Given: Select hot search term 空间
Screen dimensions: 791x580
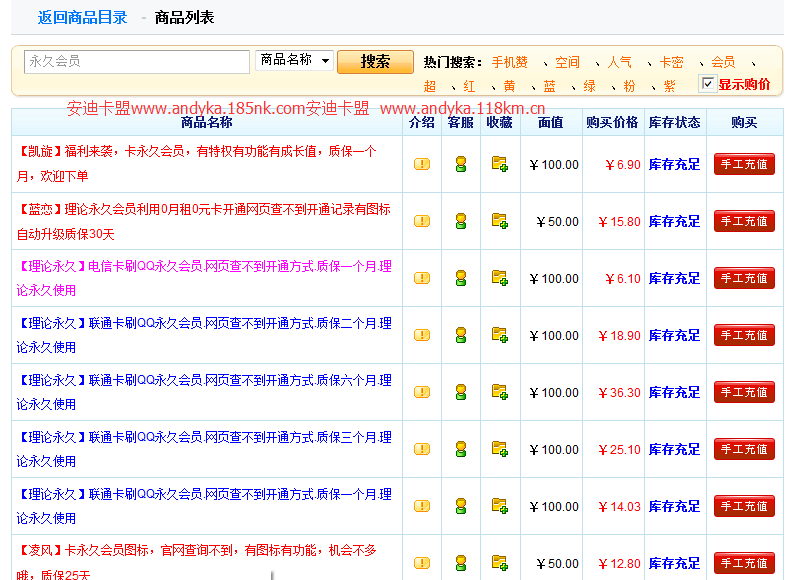Looking at the screenshot, I should (x=568, y=63).
